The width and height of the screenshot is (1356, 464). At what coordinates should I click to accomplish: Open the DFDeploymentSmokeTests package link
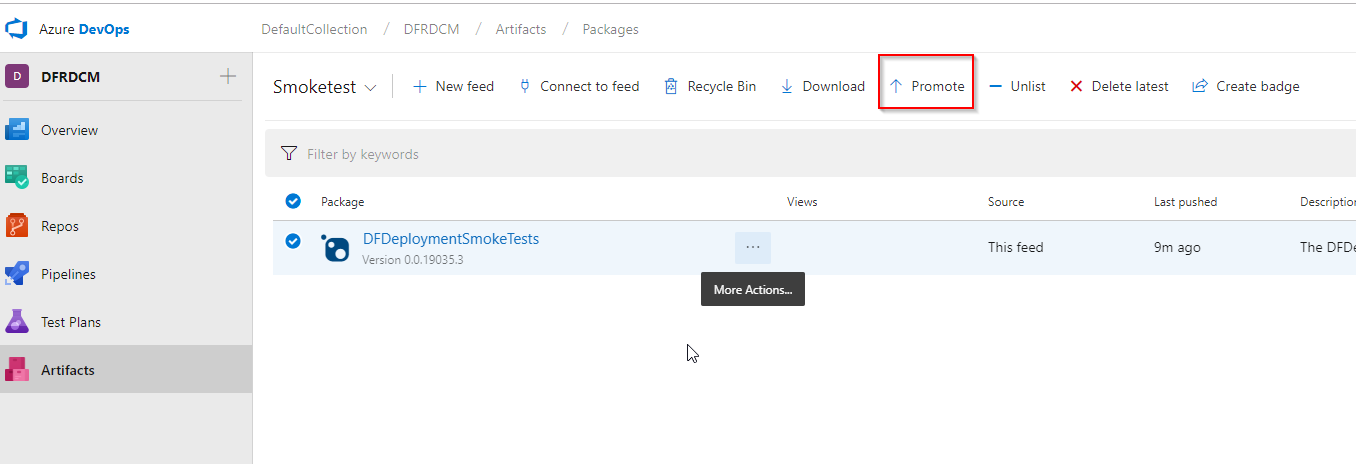tap(451, 239)
